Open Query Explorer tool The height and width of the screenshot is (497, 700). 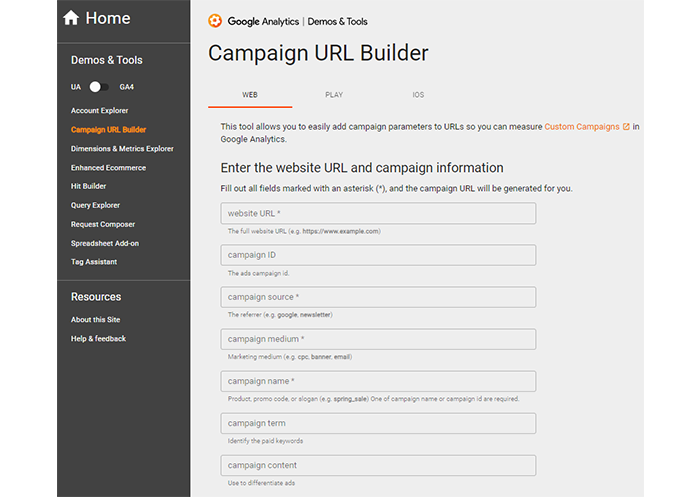tap(96, 205)
